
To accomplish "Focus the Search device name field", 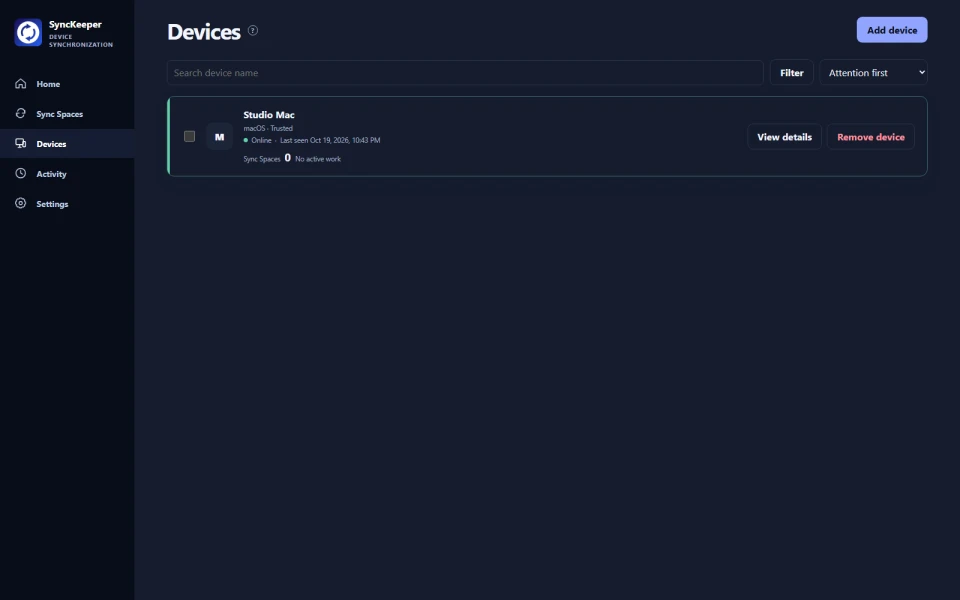I will pyautogui.click(x=465, y=72).
